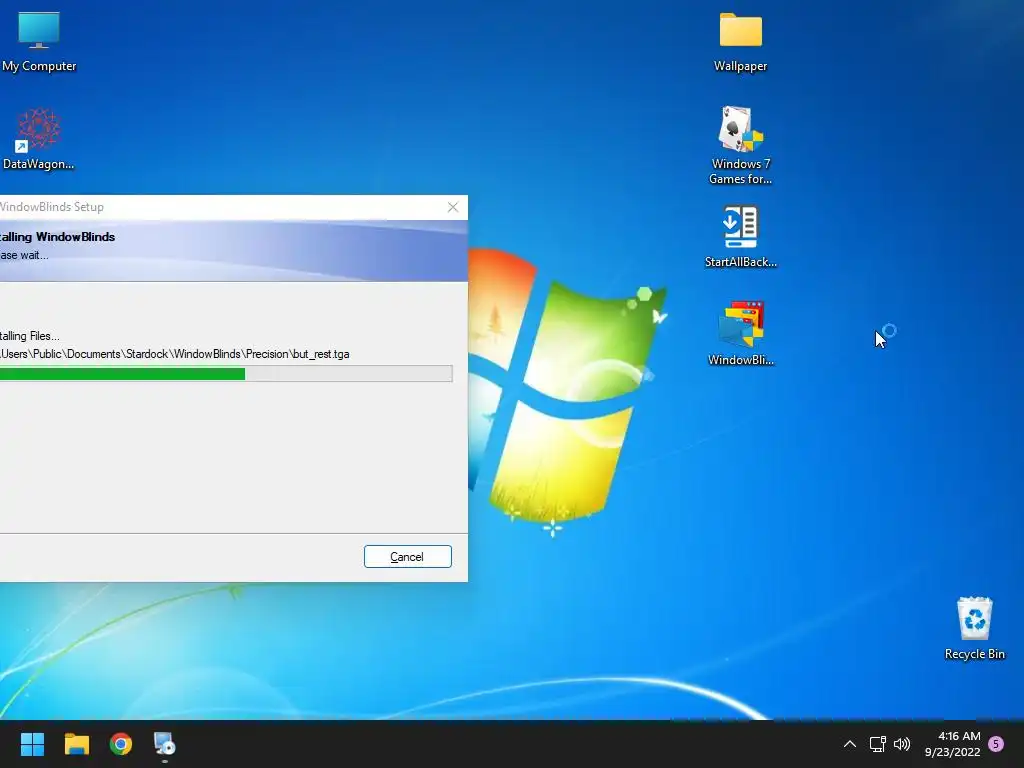Open the Start menu Windows logo

click(x=32, y=744)
